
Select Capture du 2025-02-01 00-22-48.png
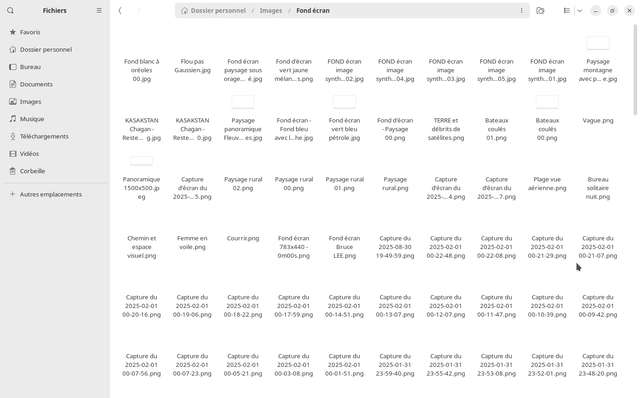446,247
